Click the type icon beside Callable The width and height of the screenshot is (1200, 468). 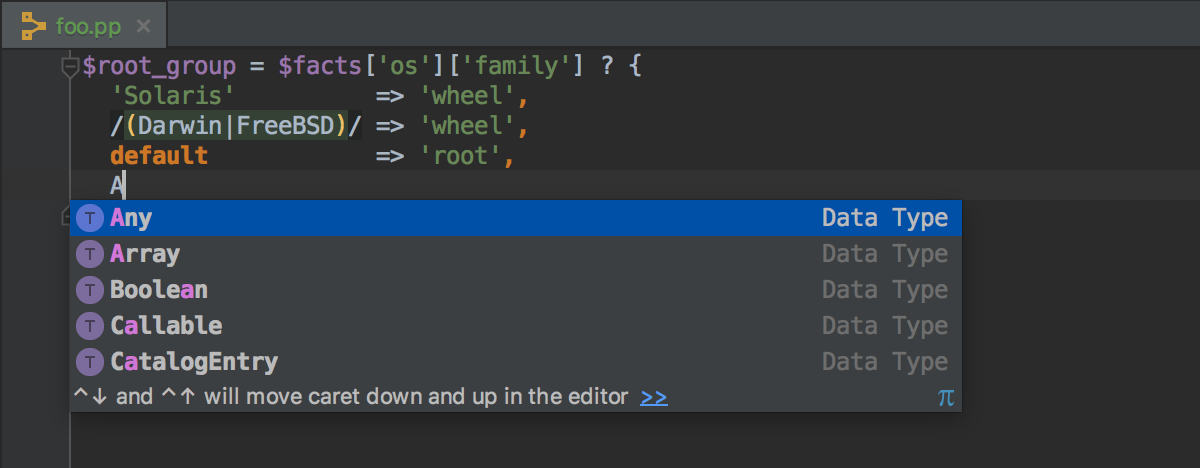[x=90, y=326]
